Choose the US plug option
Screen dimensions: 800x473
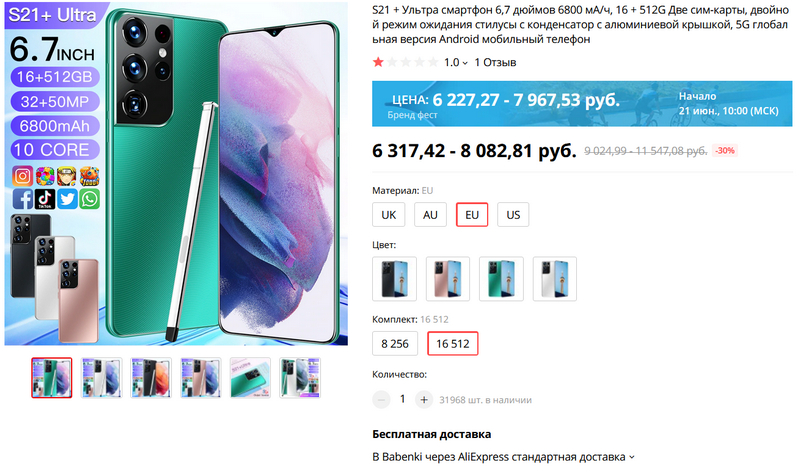point(513,215)
